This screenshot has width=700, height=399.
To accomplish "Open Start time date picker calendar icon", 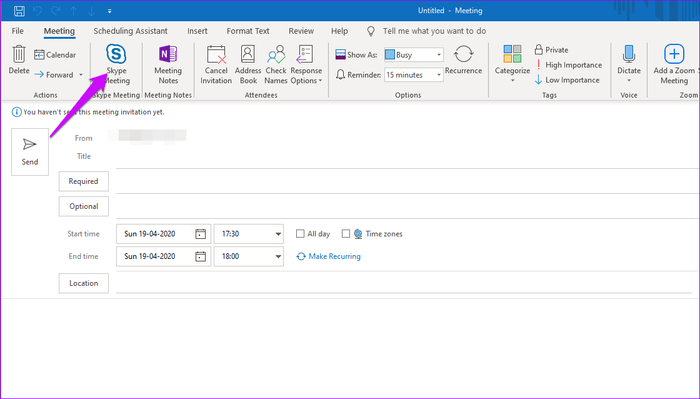I will (200, 234).
